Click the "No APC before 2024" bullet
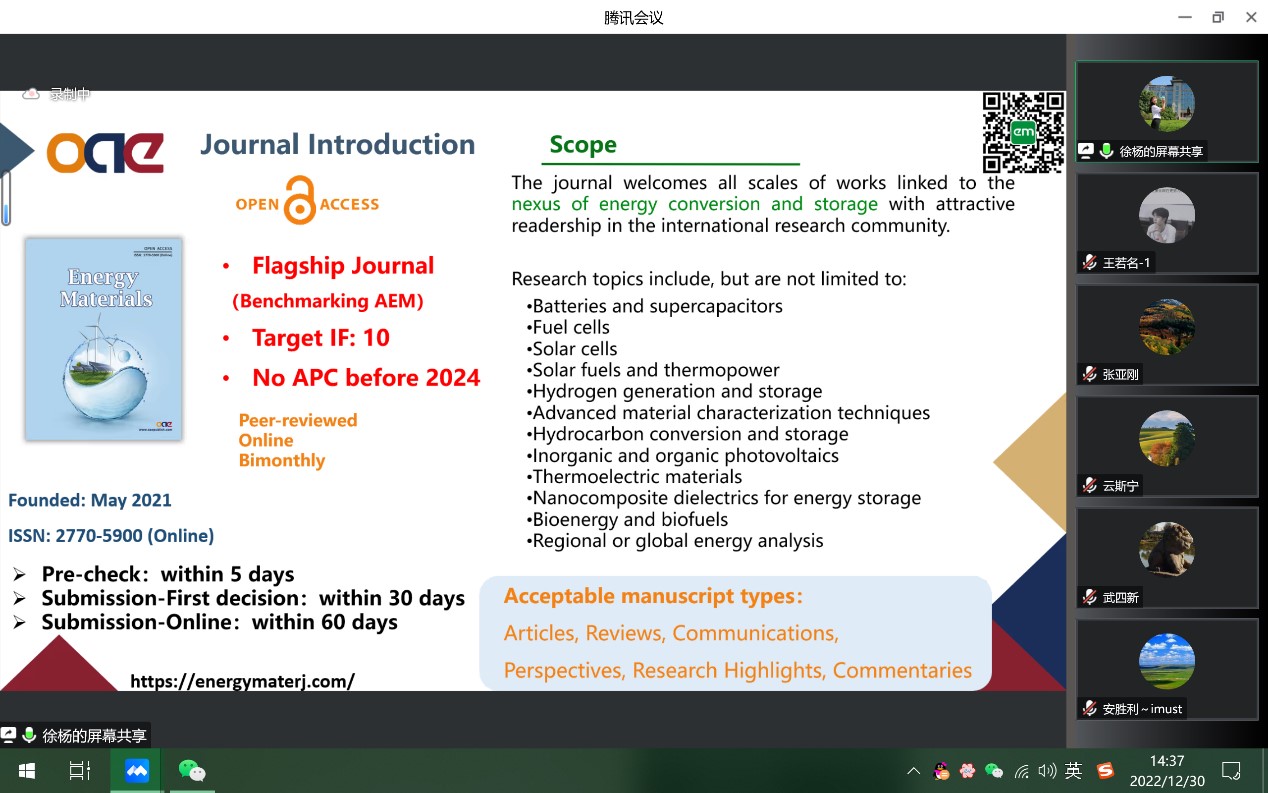Viewport: 1268px width, 793px height. 366,378
